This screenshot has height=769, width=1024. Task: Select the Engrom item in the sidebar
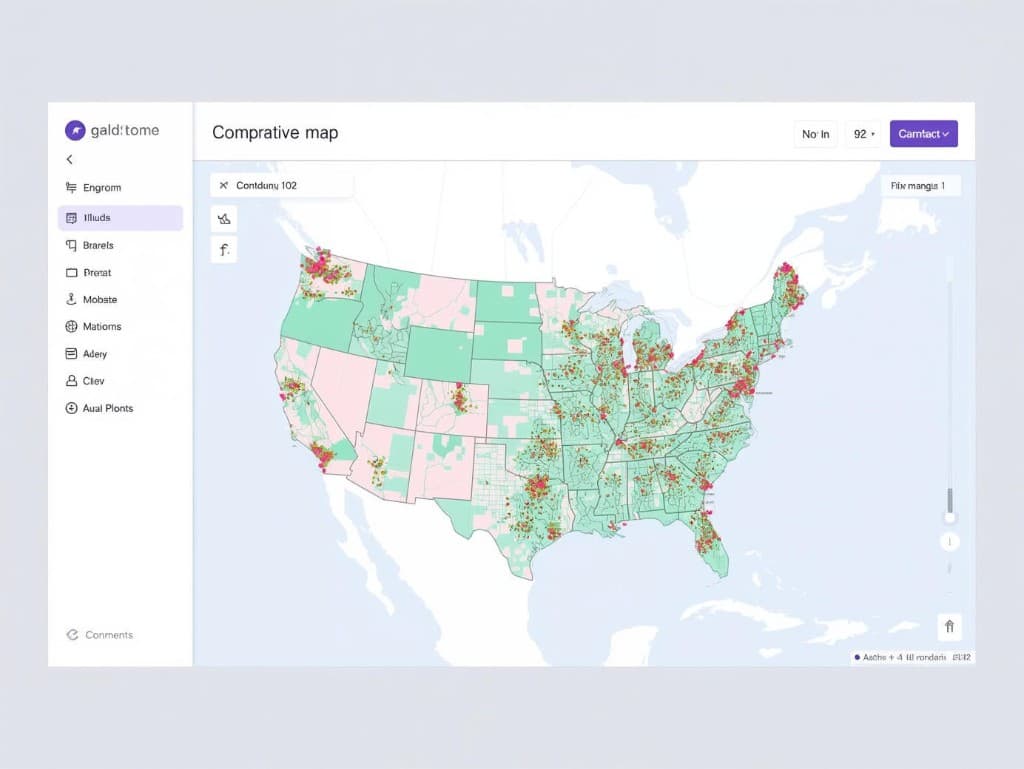103,187
